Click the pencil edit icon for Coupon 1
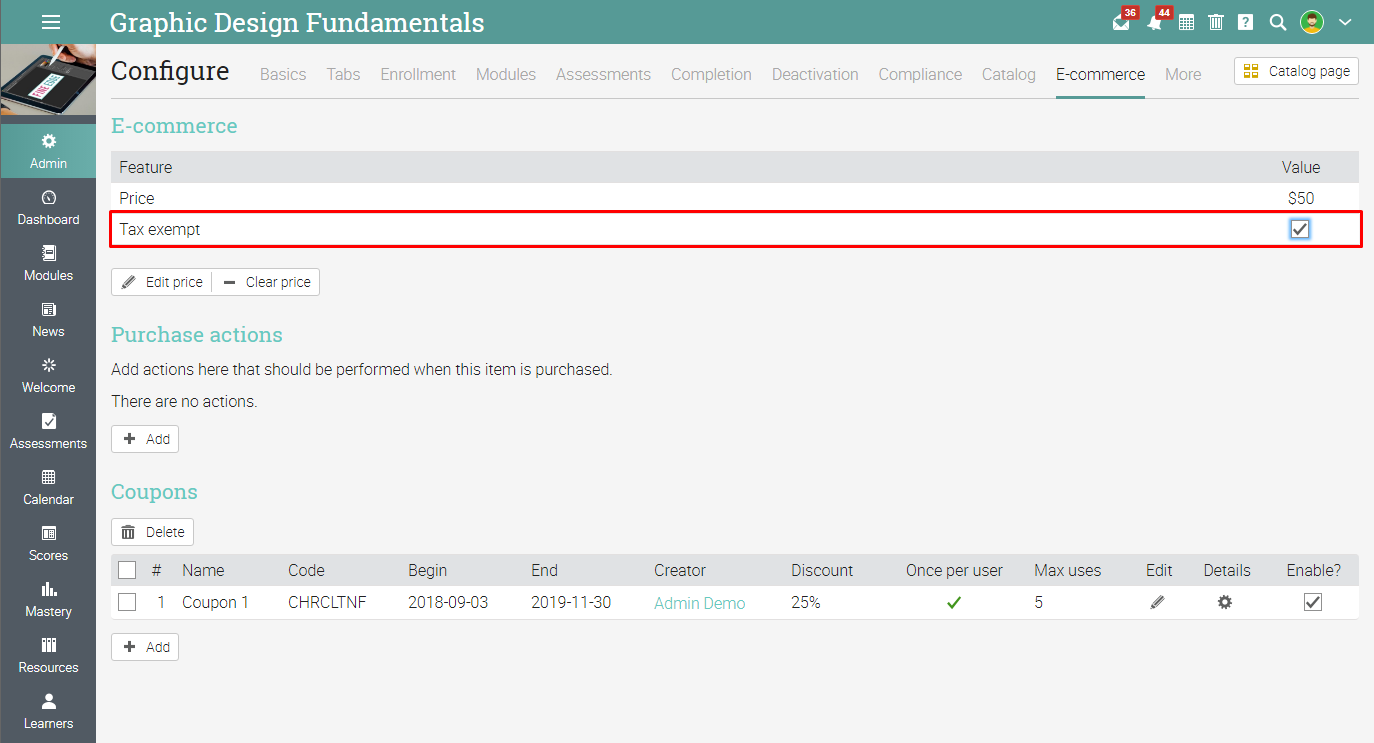 (1158, 602)
